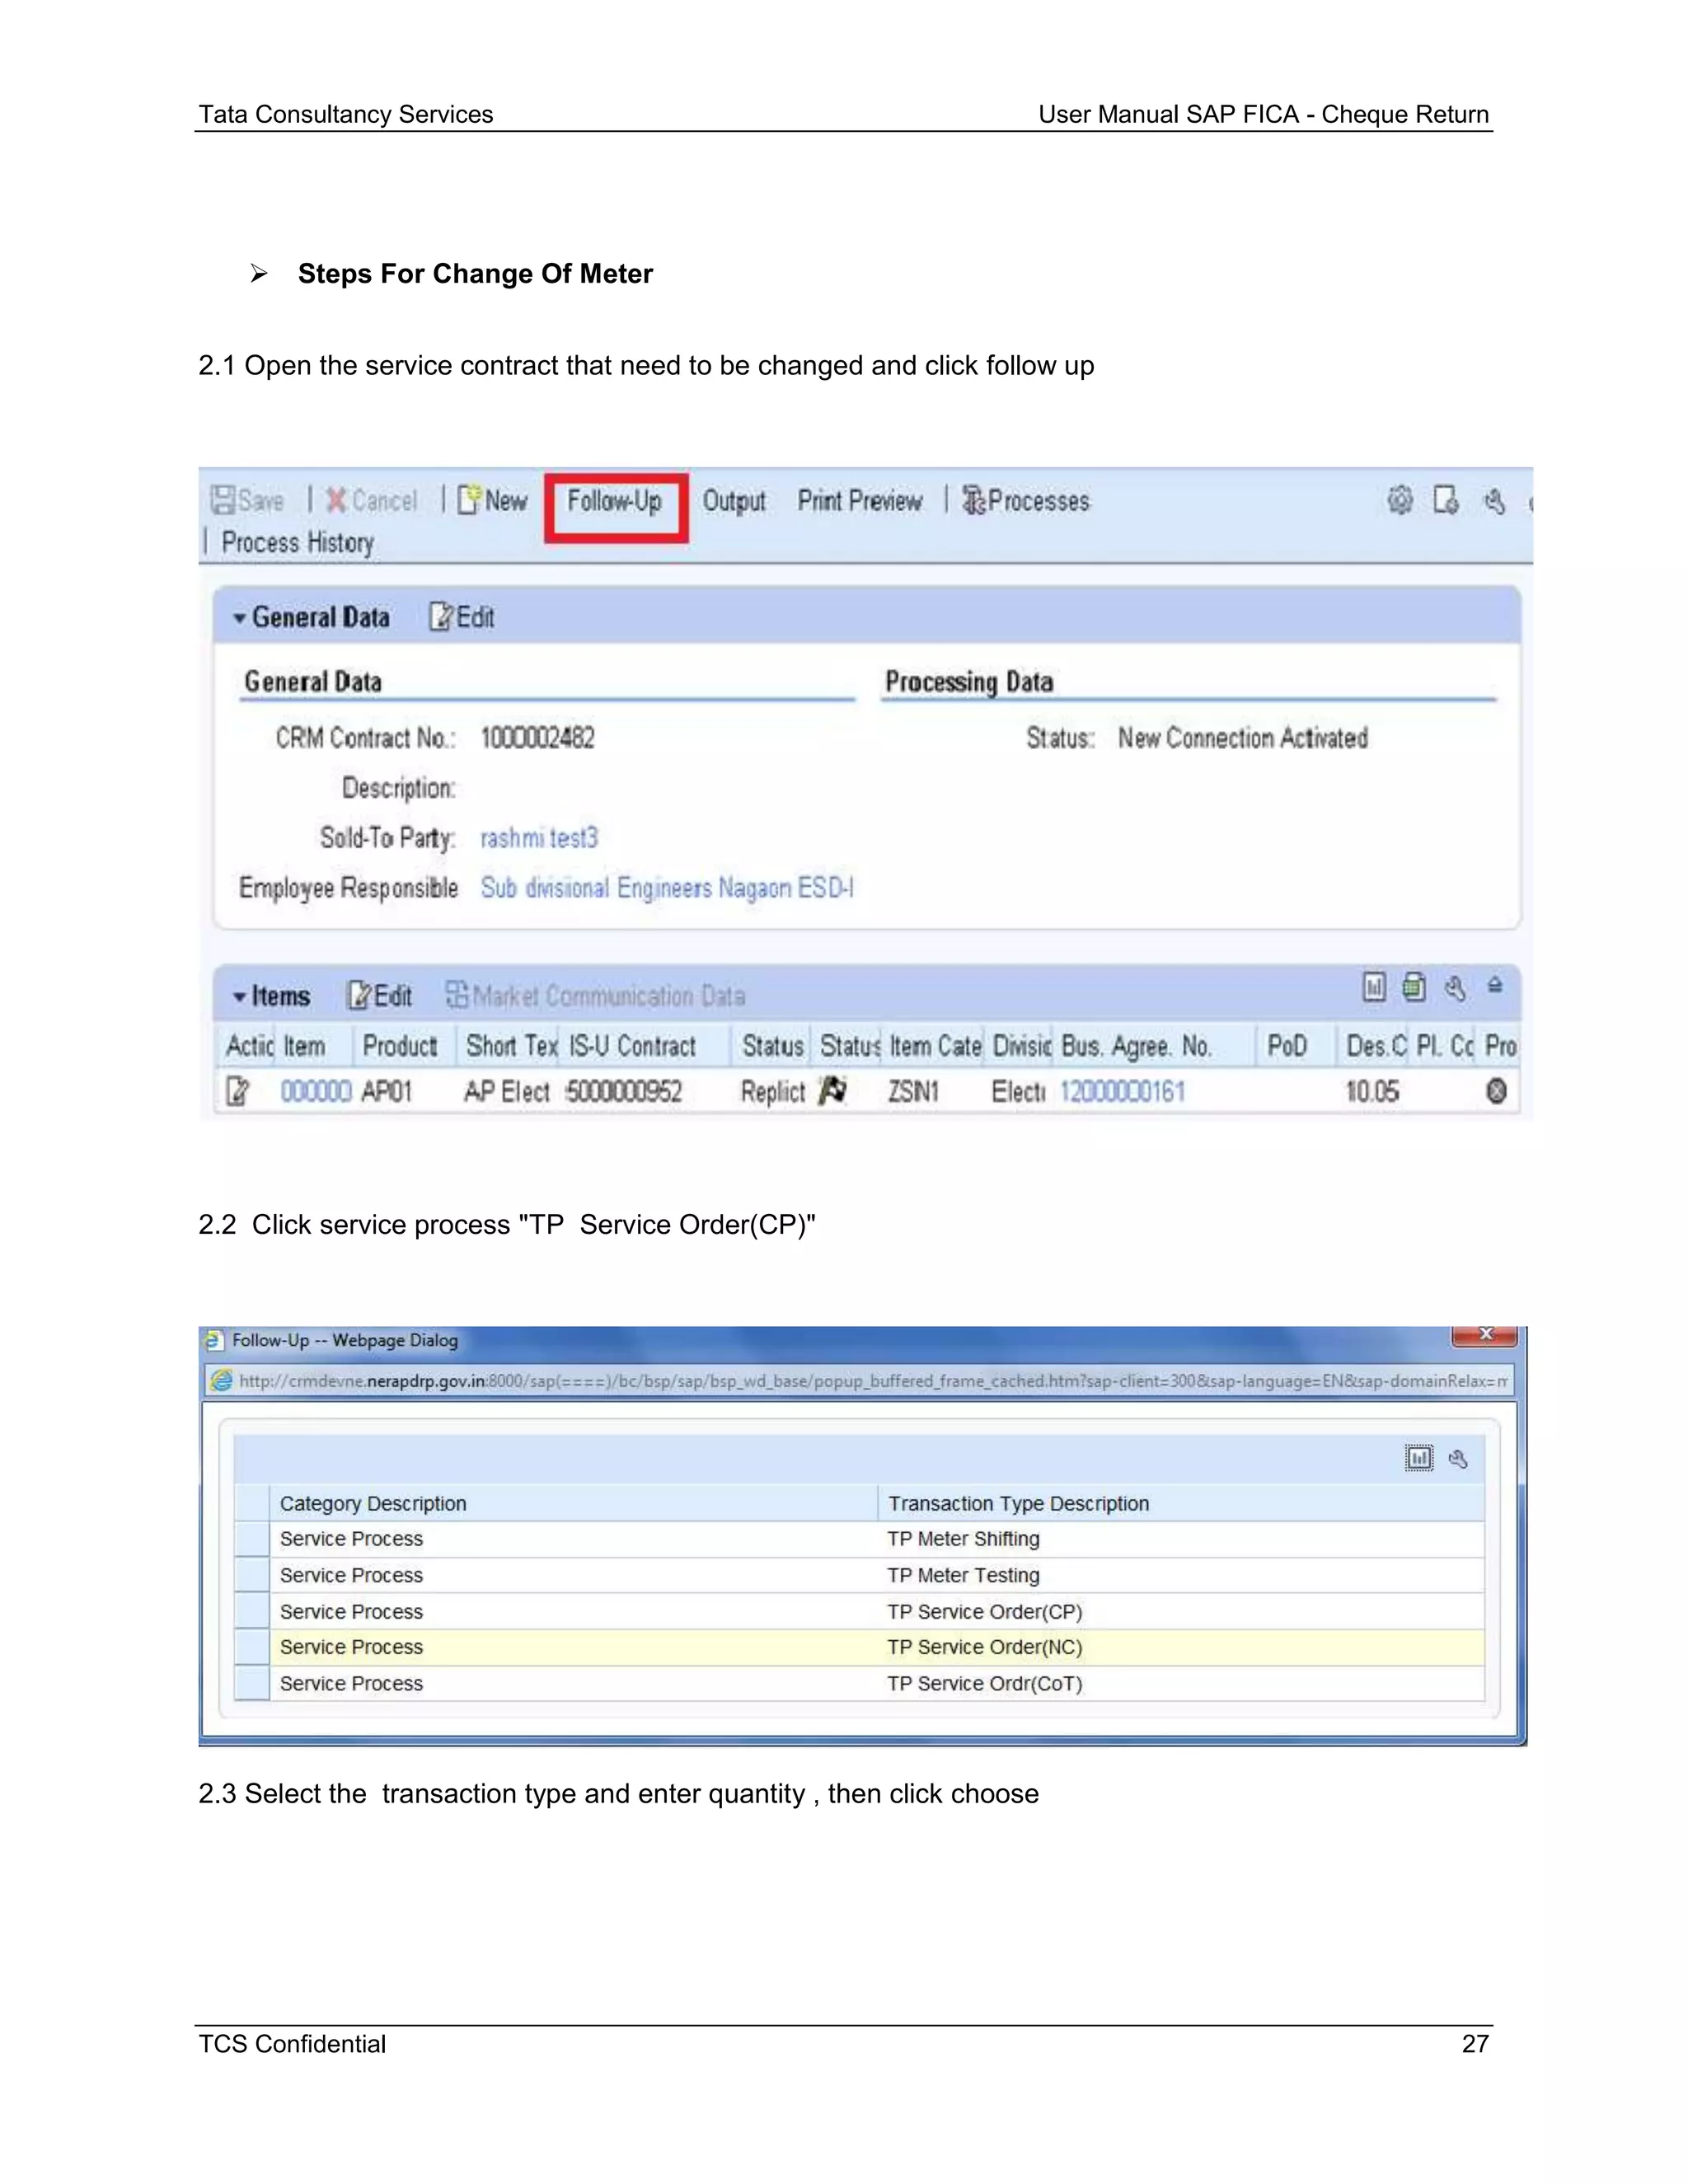Click the Cancel X icon
The image size is (1688, 2184).
336,500
